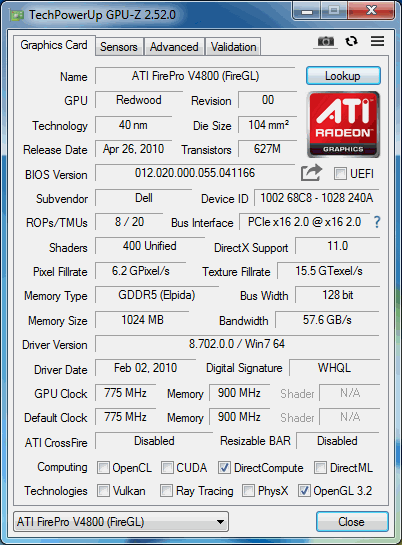
Task: Open the hamburger menu icon
Action: (377, 41)
